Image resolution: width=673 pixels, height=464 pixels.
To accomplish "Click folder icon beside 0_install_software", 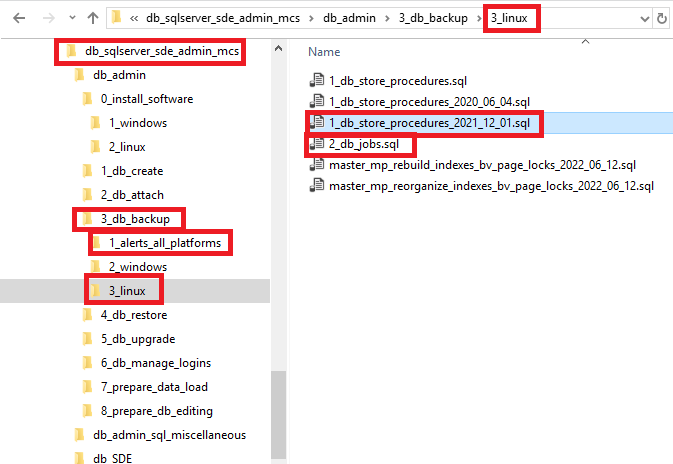I will [87, 99].
